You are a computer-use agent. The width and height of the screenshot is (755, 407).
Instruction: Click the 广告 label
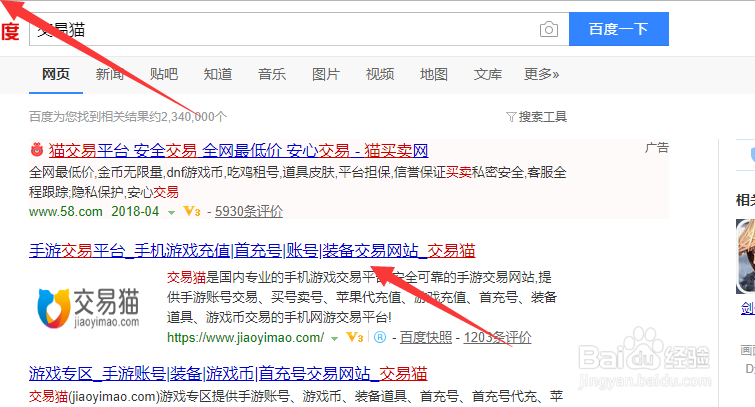[x=657, y=148]
